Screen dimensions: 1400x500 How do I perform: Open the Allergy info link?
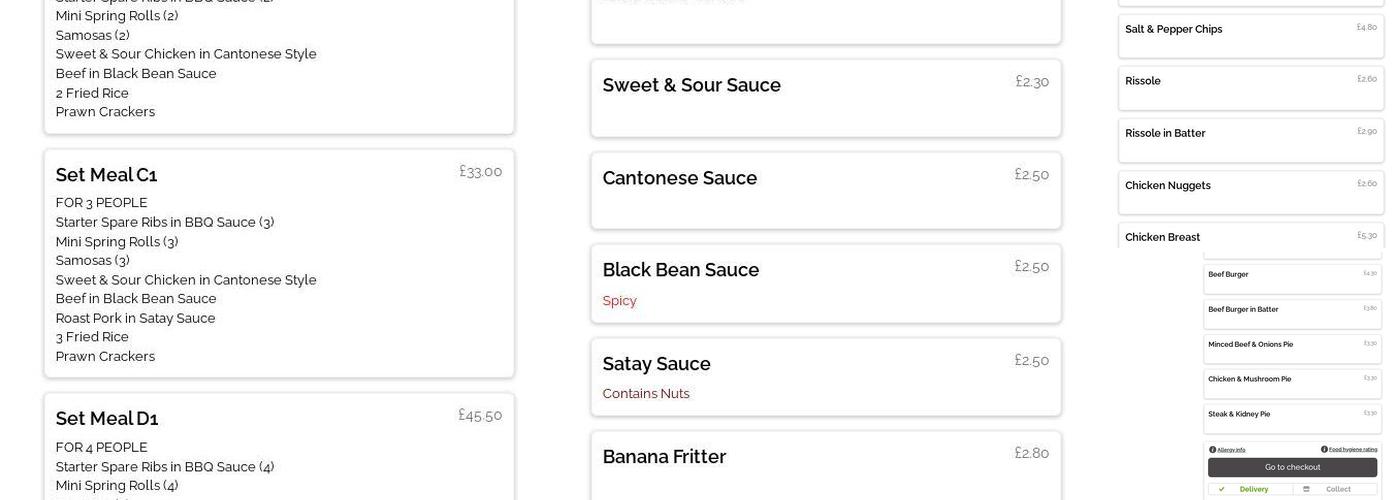[x=1231, y=450]
